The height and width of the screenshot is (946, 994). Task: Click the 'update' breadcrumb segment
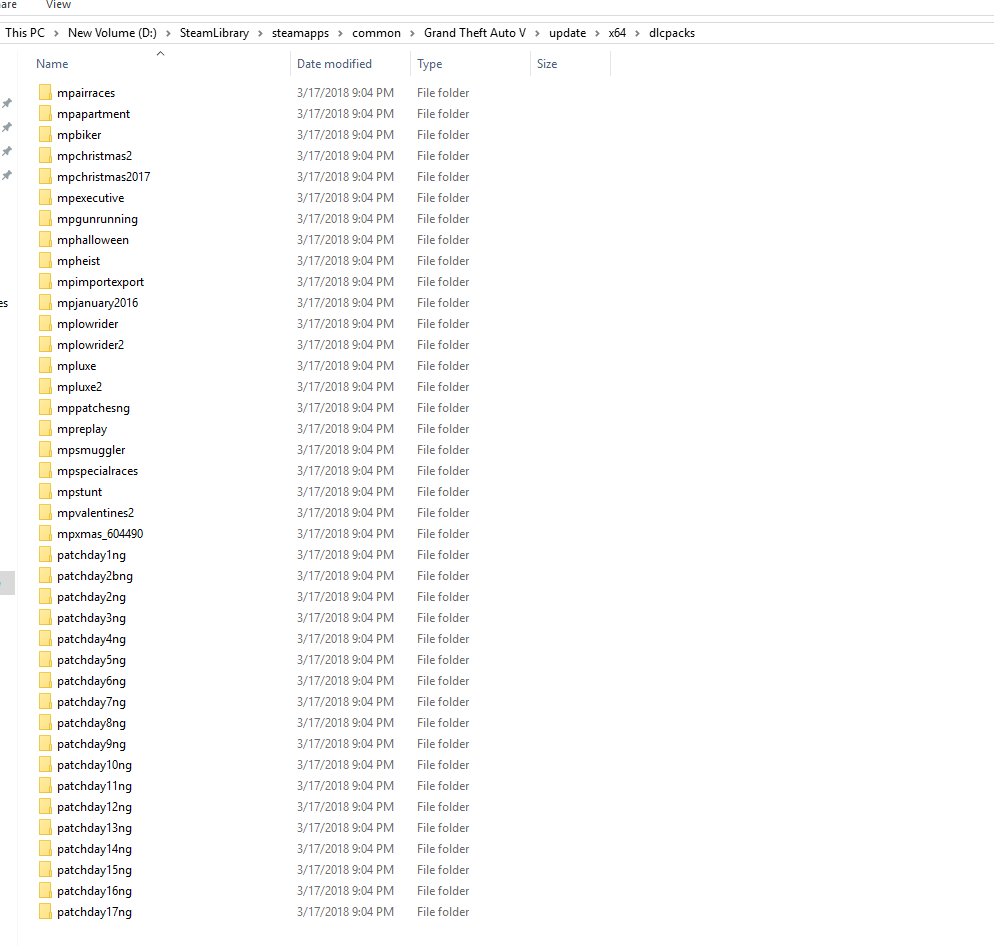[567, 33]
